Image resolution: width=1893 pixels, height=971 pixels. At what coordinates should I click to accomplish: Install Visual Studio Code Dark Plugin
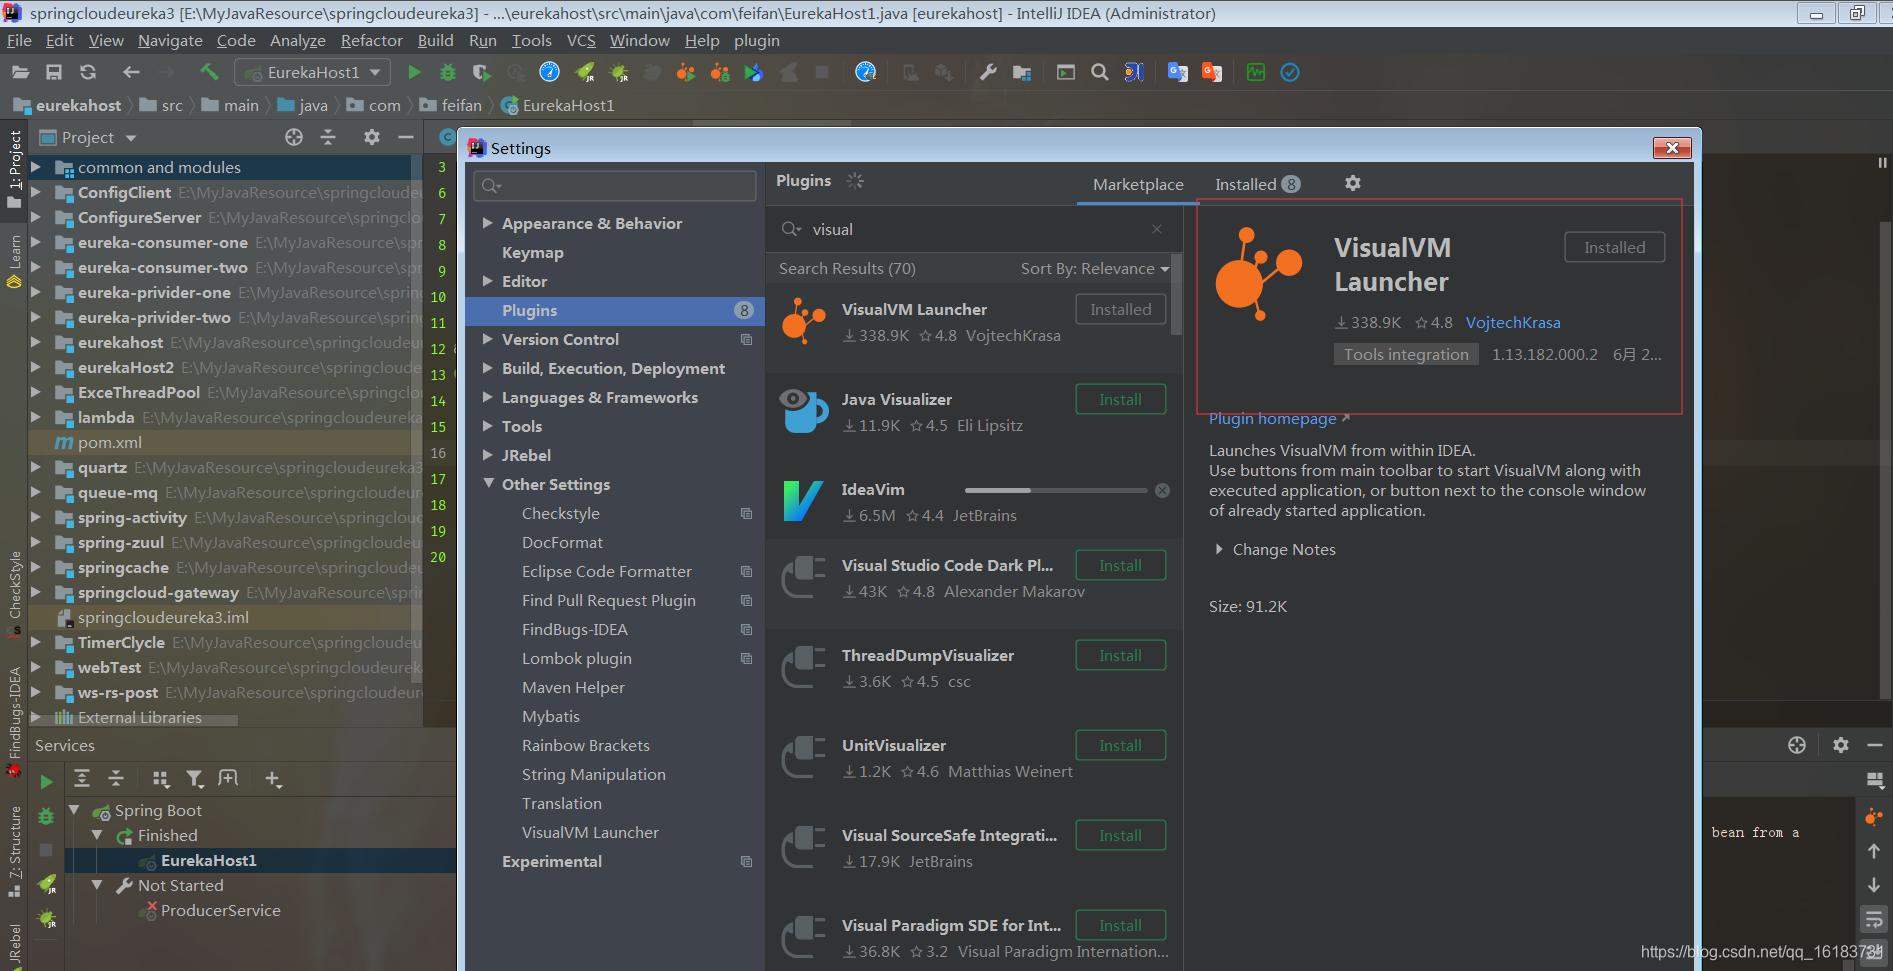(x=1120, y=565)
